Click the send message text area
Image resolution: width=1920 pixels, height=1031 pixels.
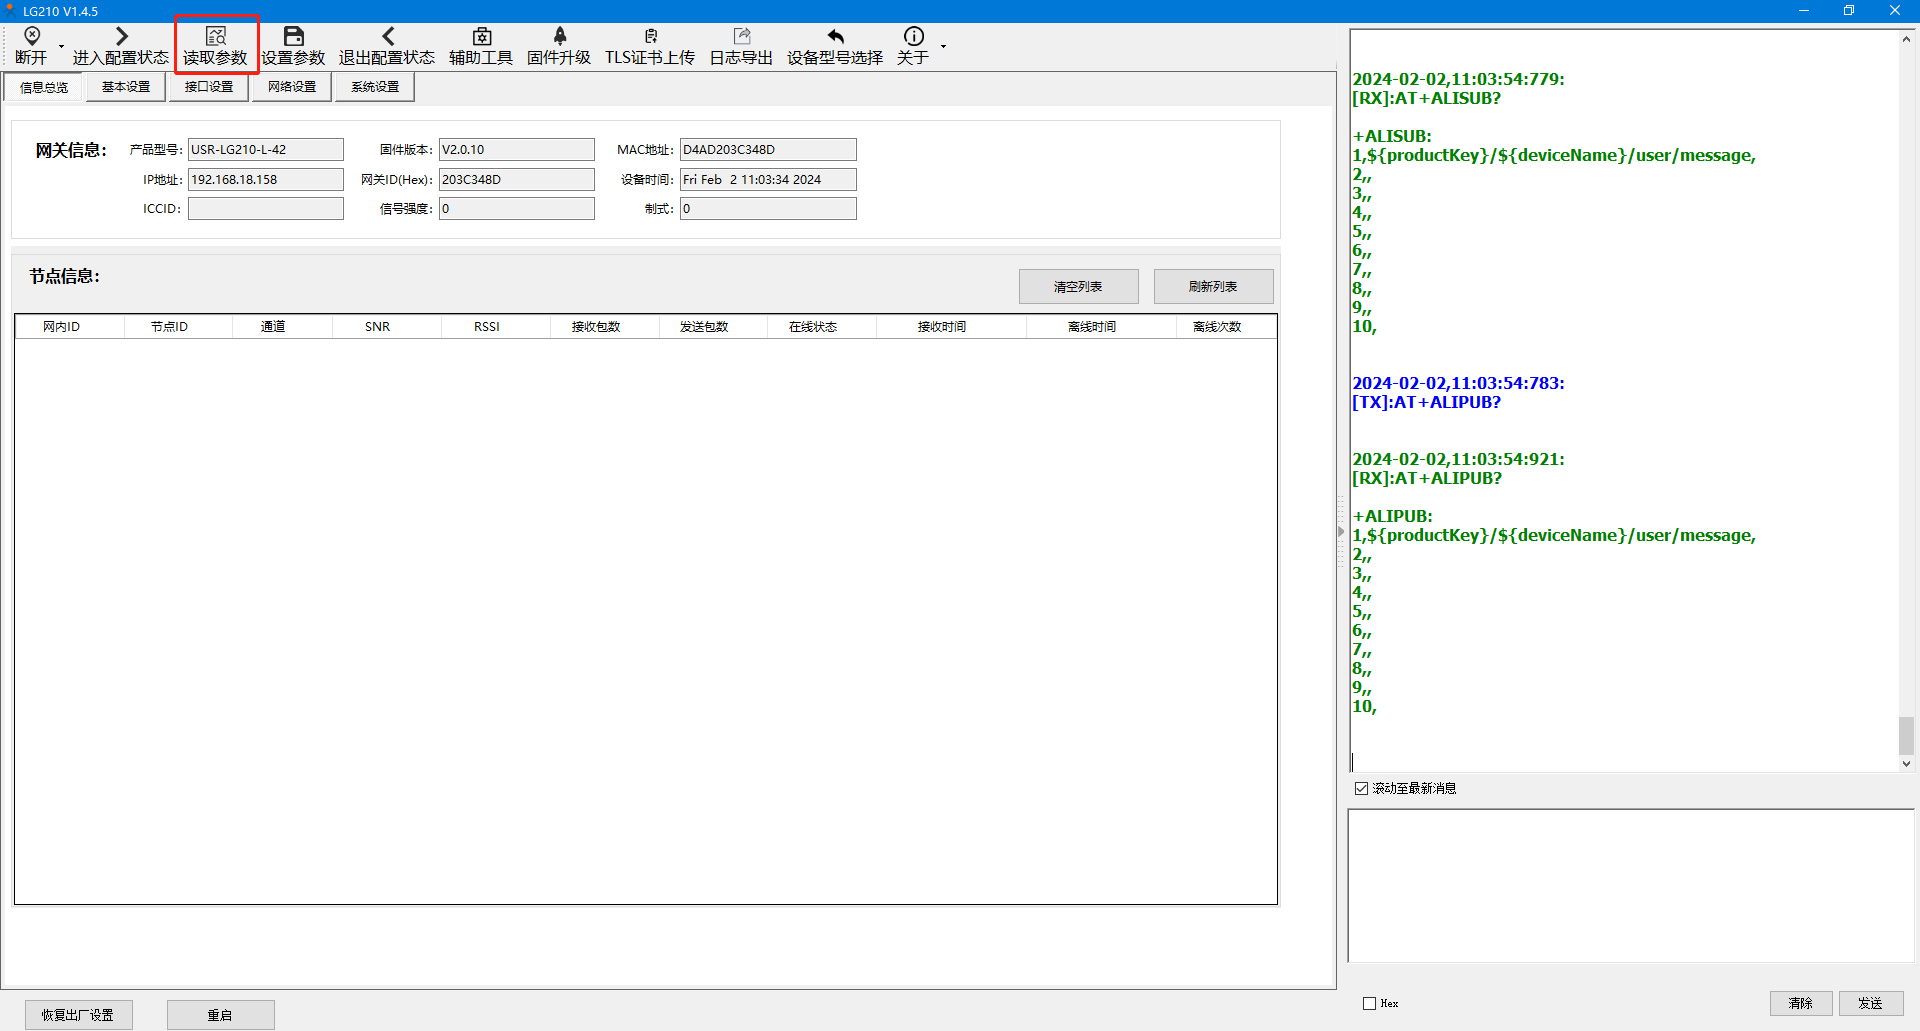click(x=1630, y=885)
